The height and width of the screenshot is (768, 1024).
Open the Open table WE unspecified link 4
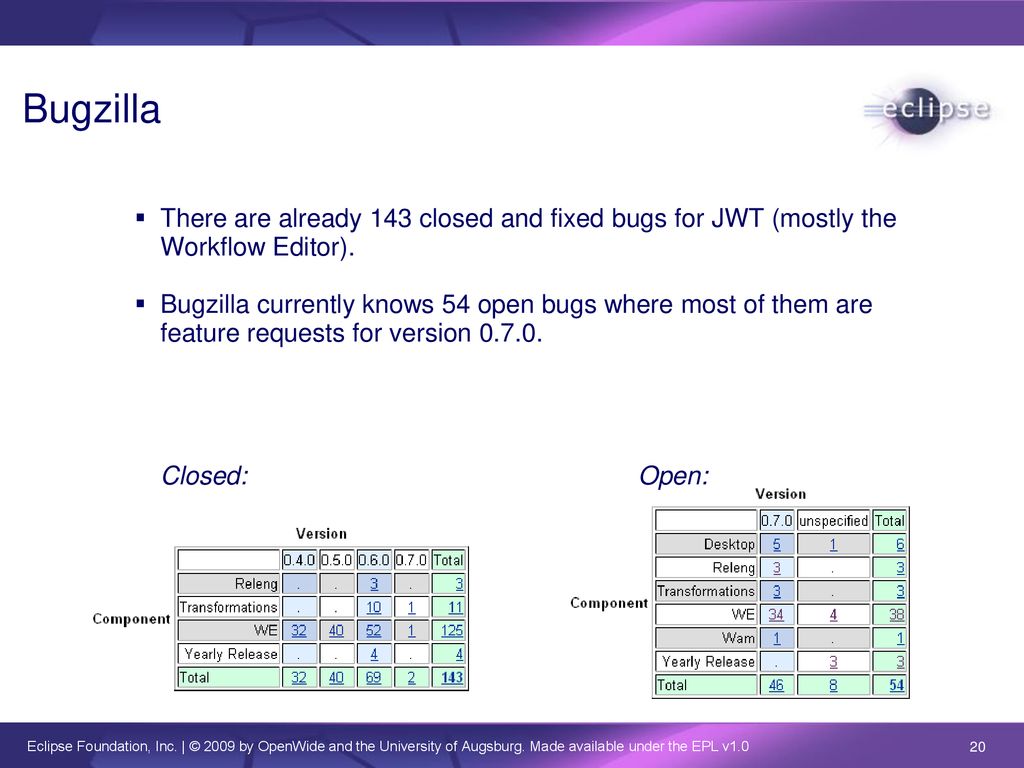click(x=833, y=615)
